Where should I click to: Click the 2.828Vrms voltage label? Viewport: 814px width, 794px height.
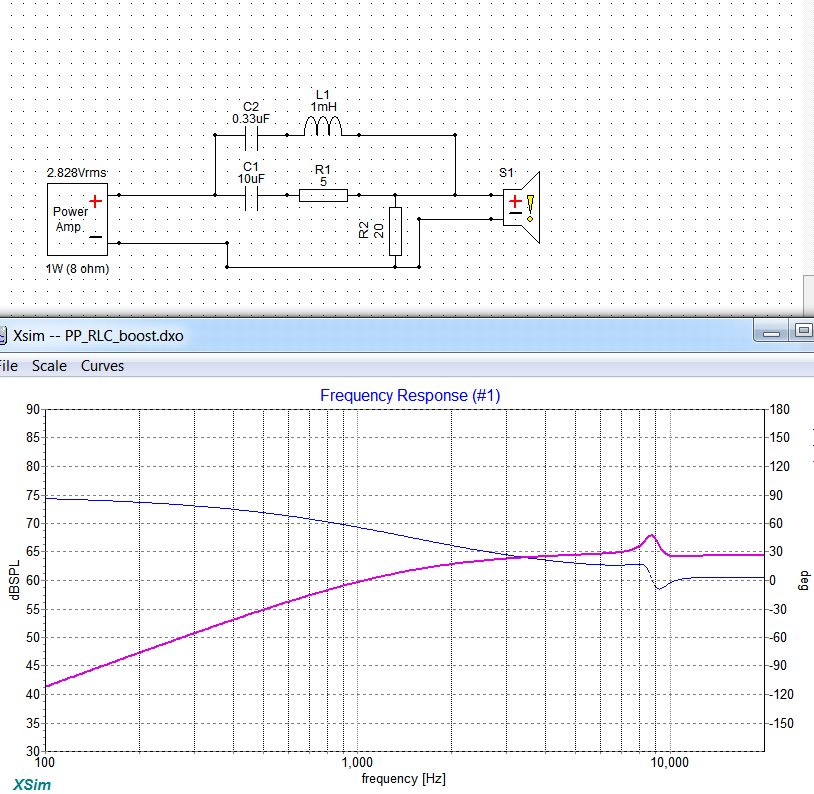coord(77,173)
